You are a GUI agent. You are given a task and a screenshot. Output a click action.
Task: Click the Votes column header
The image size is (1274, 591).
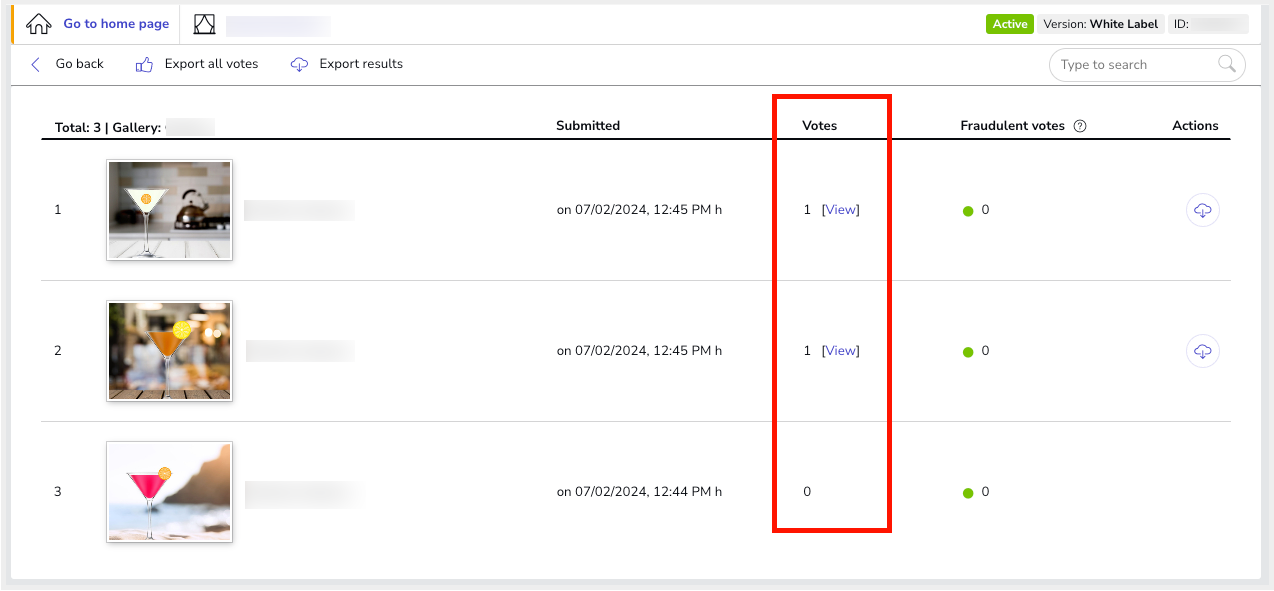[820, 126]
